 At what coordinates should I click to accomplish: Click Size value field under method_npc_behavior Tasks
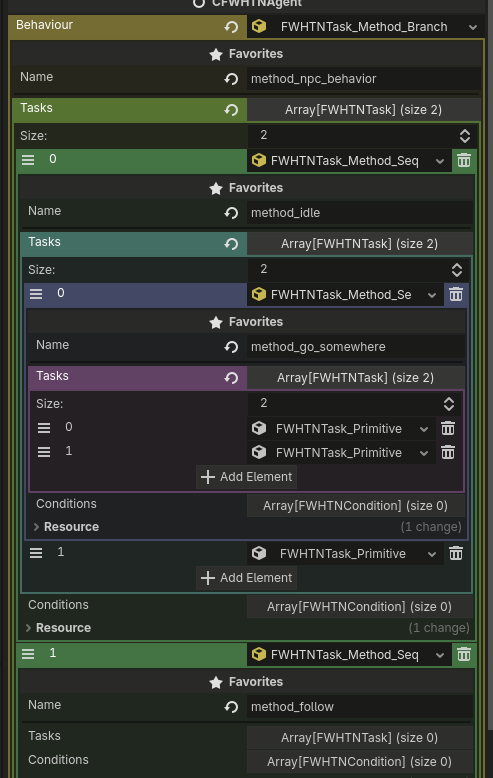(351, 135)
